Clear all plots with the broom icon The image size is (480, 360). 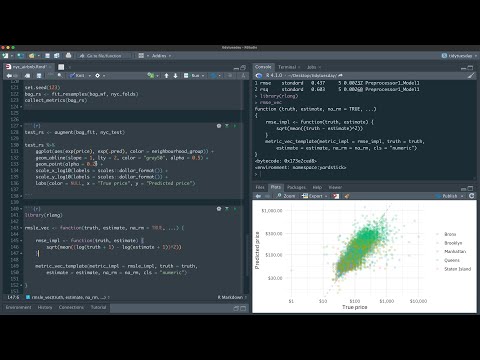(347, 196)
